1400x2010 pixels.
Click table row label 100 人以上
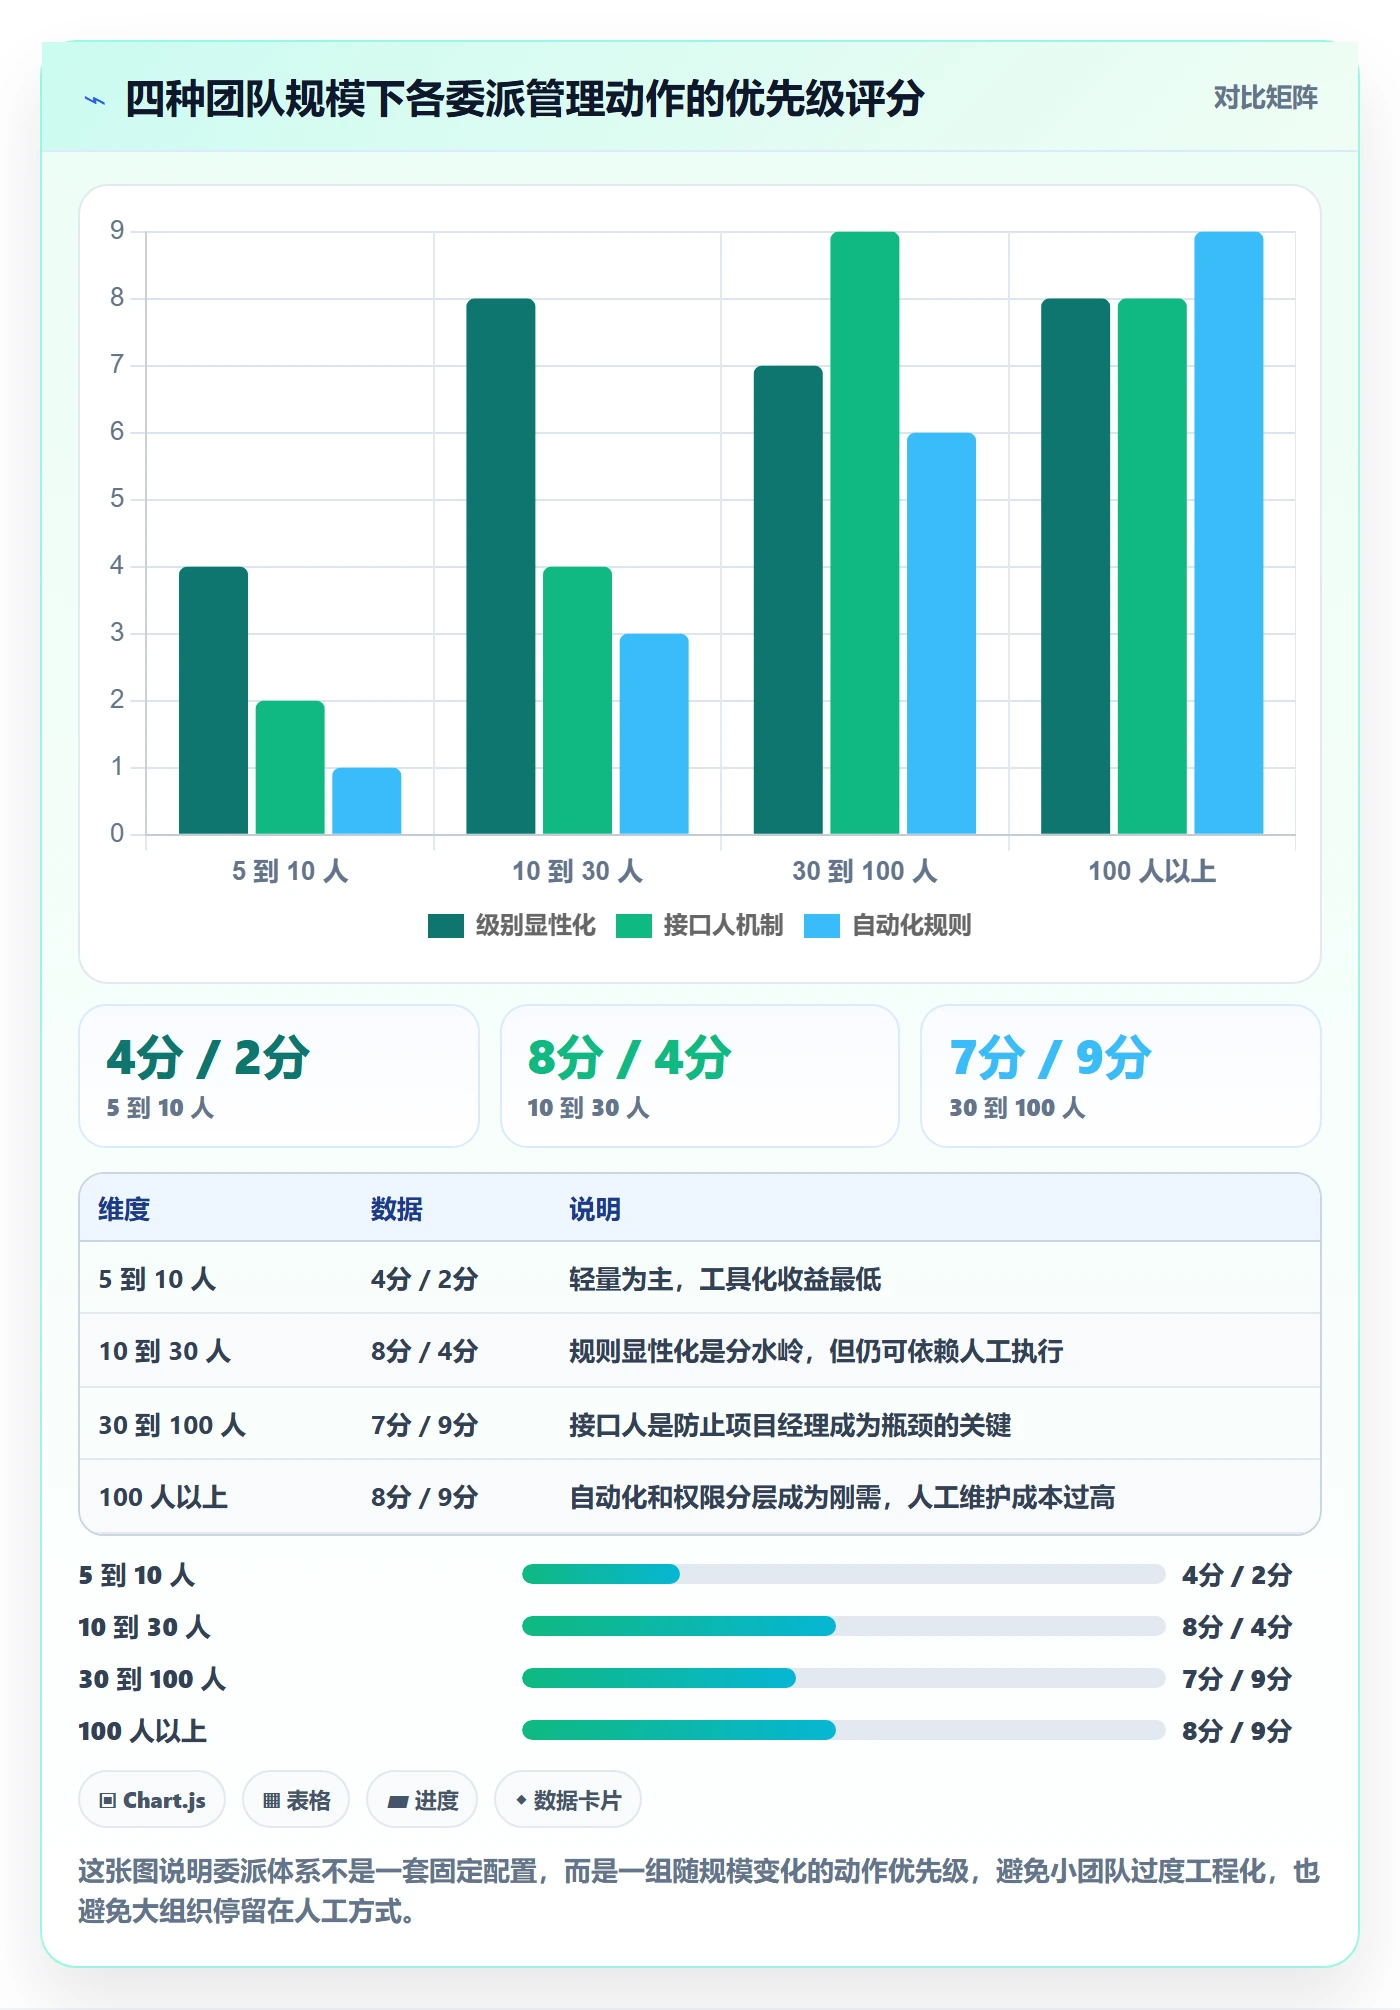(x=163, y=1497)
